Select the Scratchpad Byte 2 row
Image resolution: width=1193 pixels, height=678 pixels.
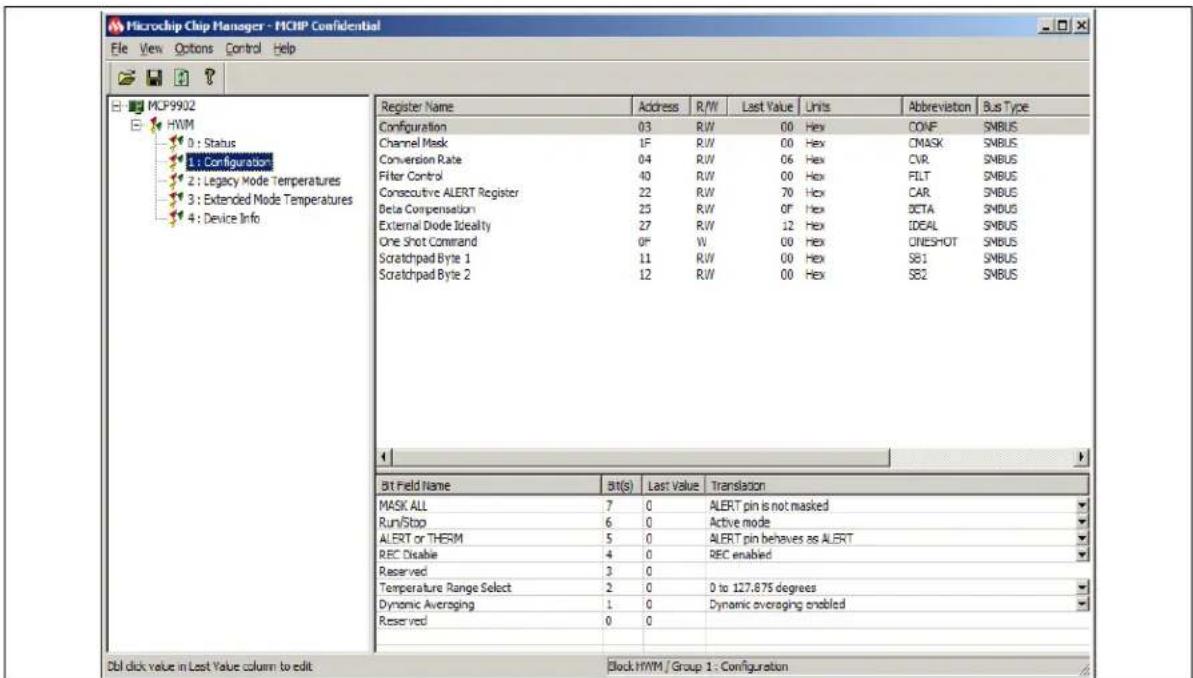coord(733,275)
